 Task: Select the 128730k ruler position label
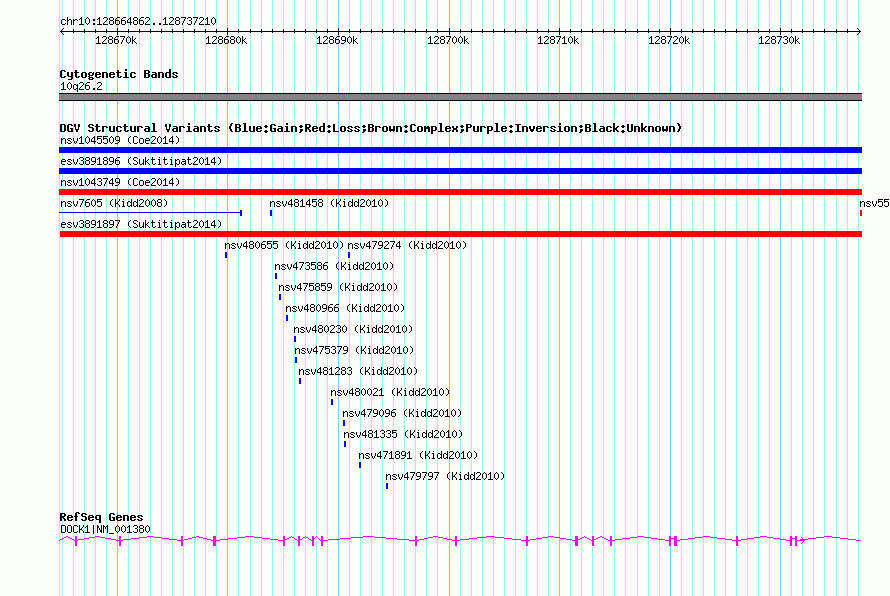click(x=778, y=40)
